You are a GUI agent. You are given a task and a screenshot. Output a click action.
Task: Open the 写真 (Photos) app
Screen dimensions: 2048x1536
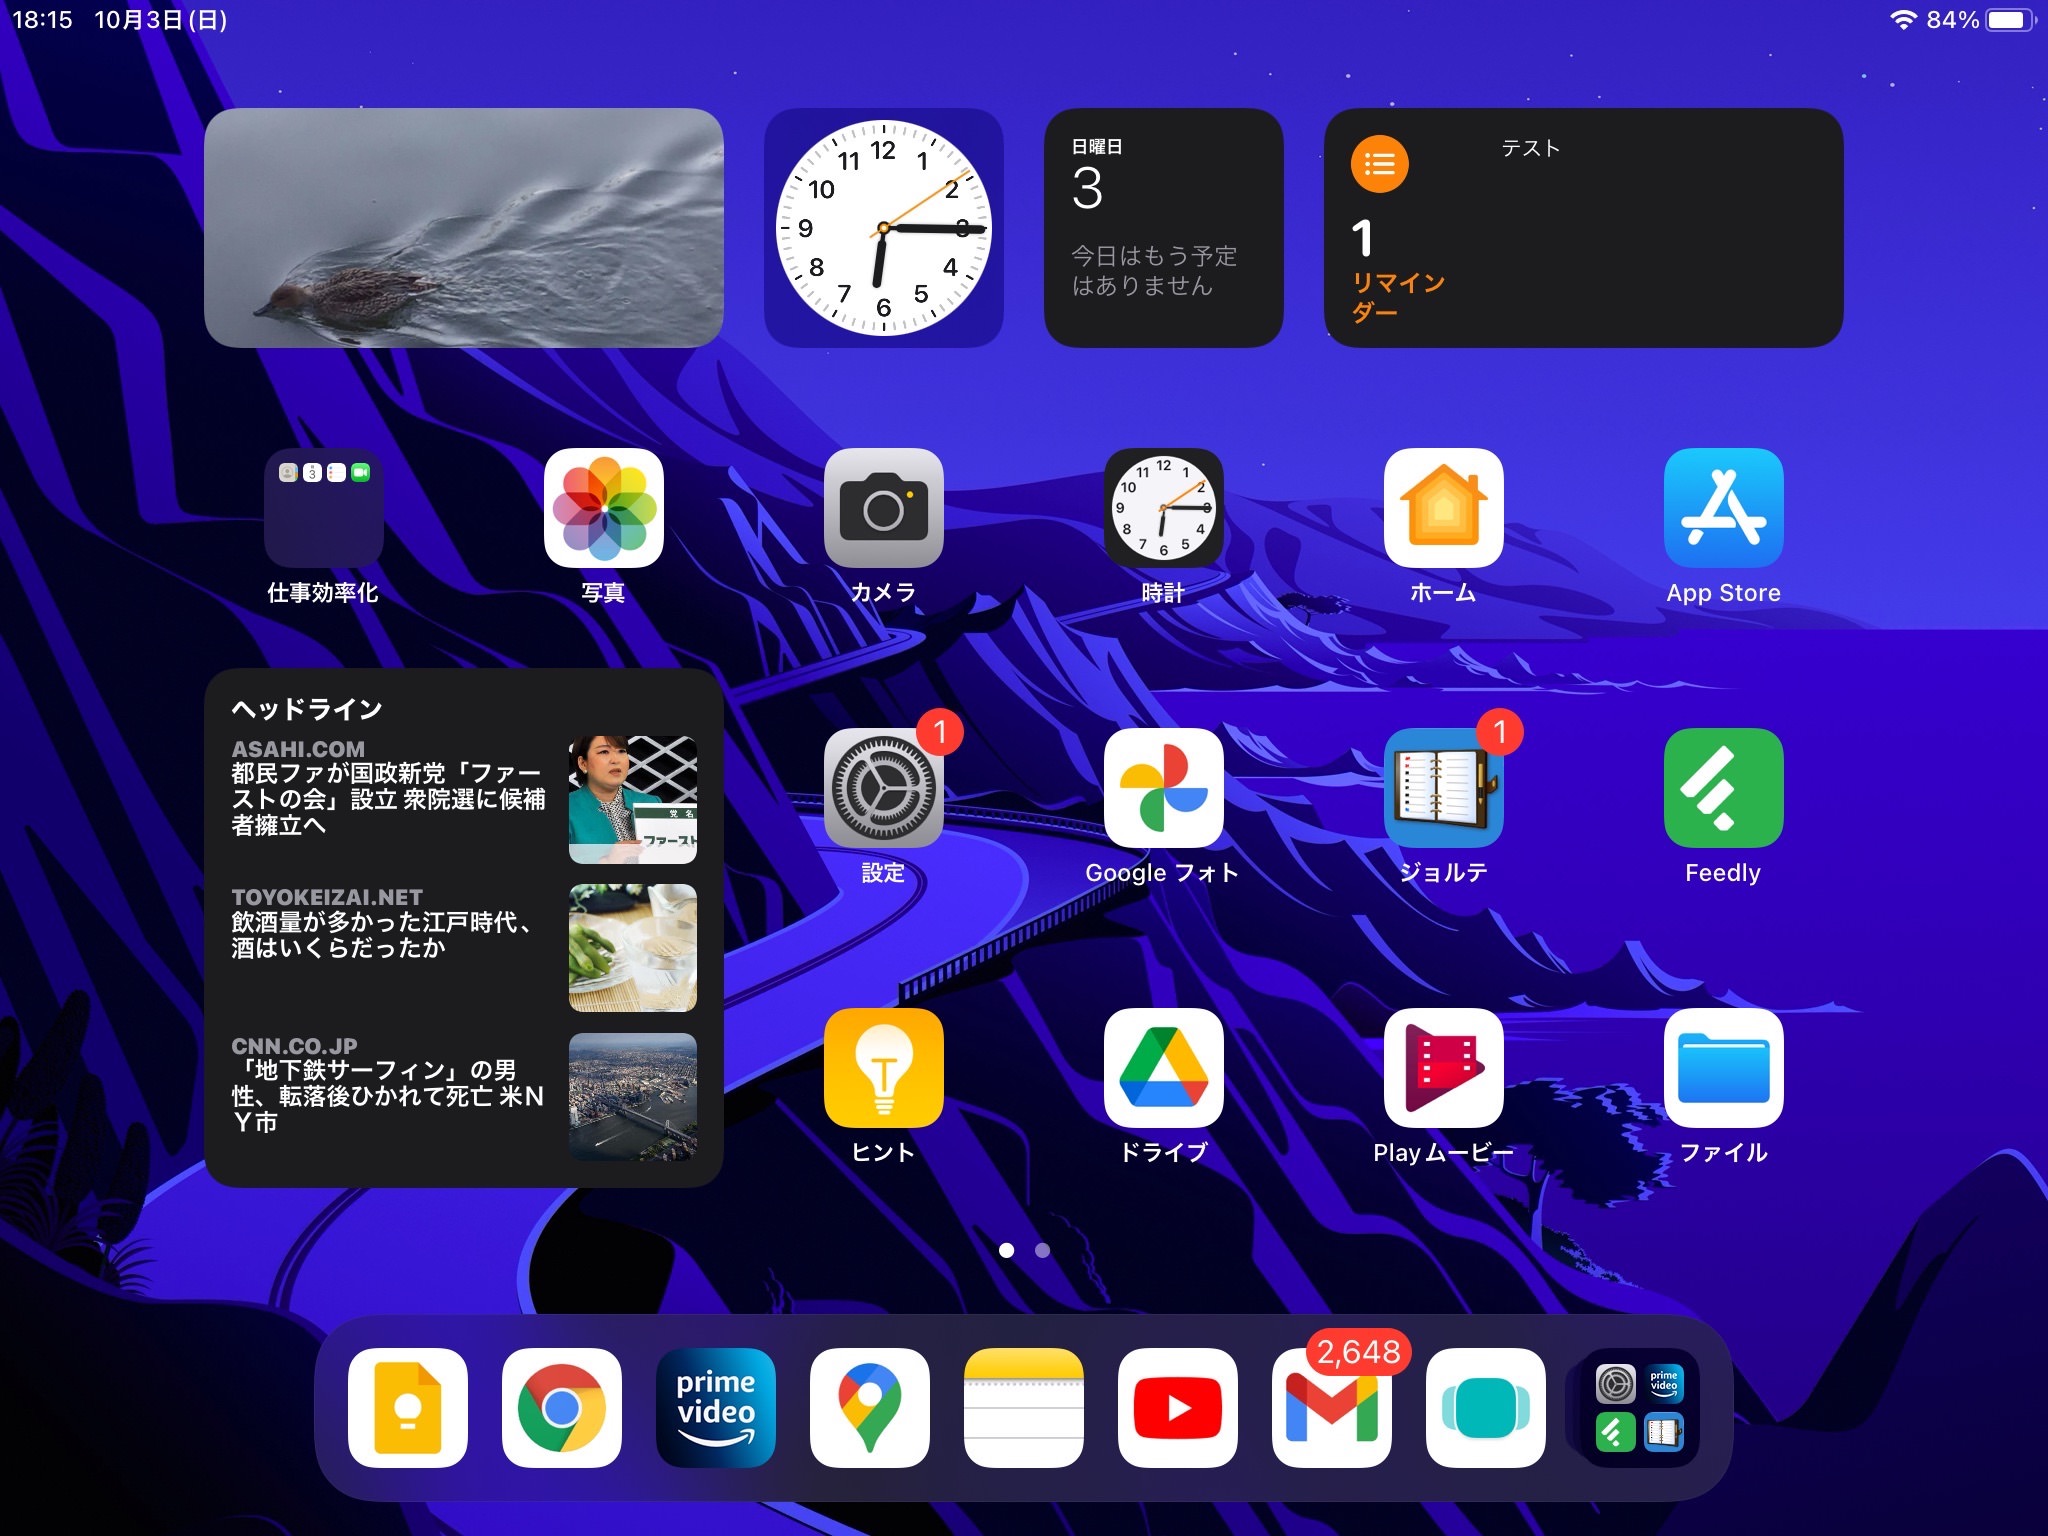tap(603, 508)
